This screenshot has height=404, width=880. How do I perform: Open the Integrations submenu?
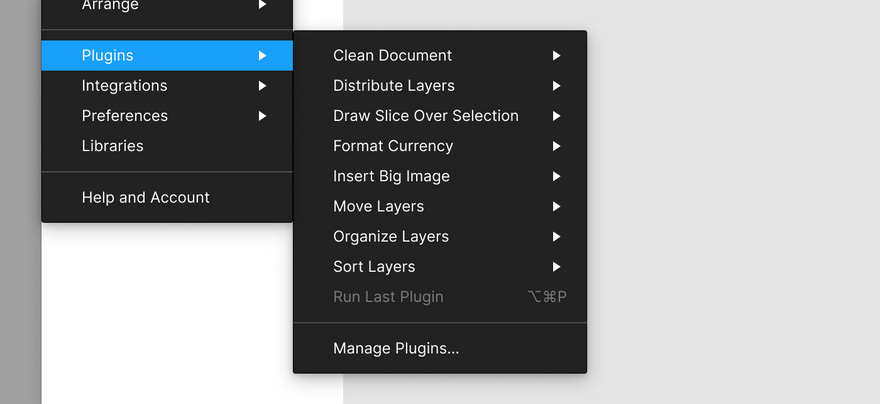167,86
